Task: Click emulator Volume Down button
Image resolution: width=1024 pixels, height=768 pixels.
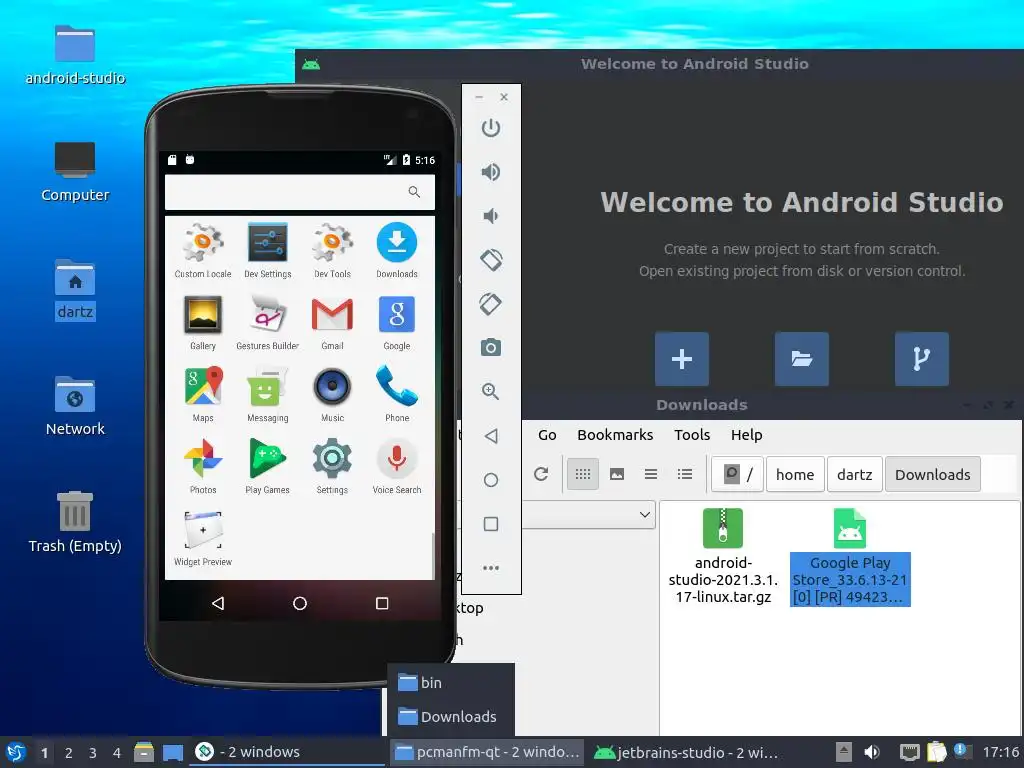Action: [x=491, y=216]
